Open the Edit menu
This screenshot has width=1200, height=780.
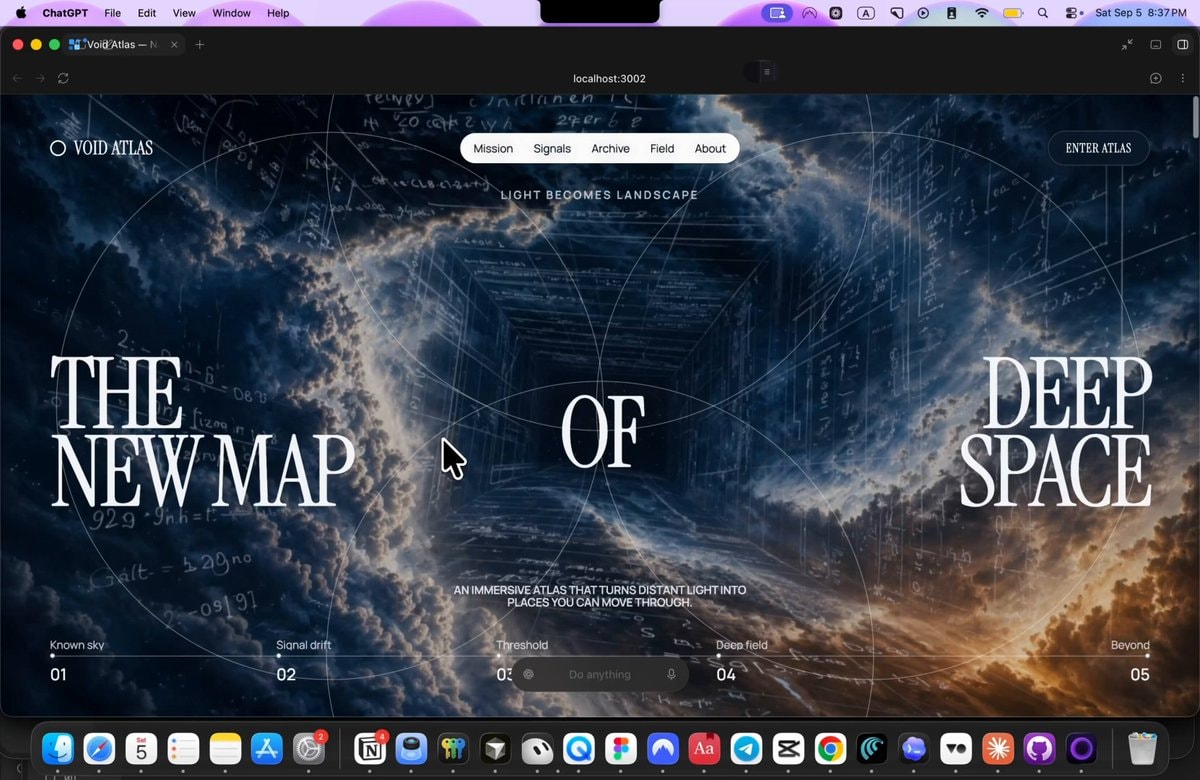click(147, 13)
